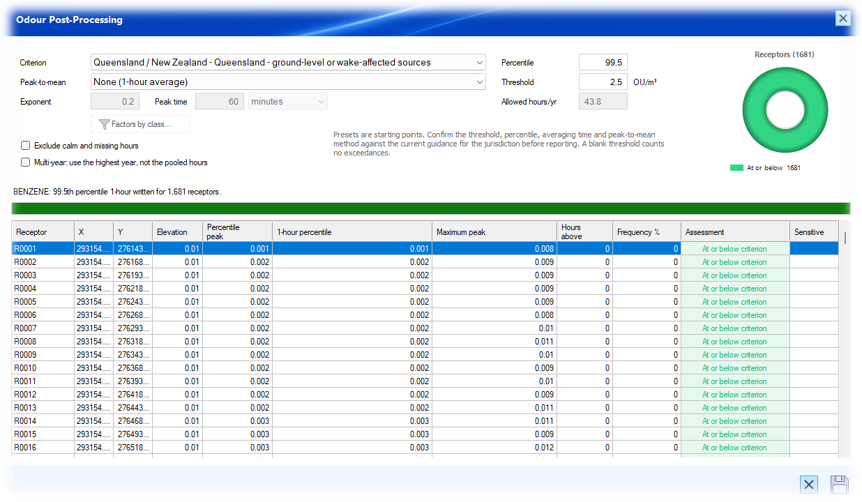This screenshot has width=862, height=502.
Task: Click the Sensitive cell for R0002
Action: (814, 262)
